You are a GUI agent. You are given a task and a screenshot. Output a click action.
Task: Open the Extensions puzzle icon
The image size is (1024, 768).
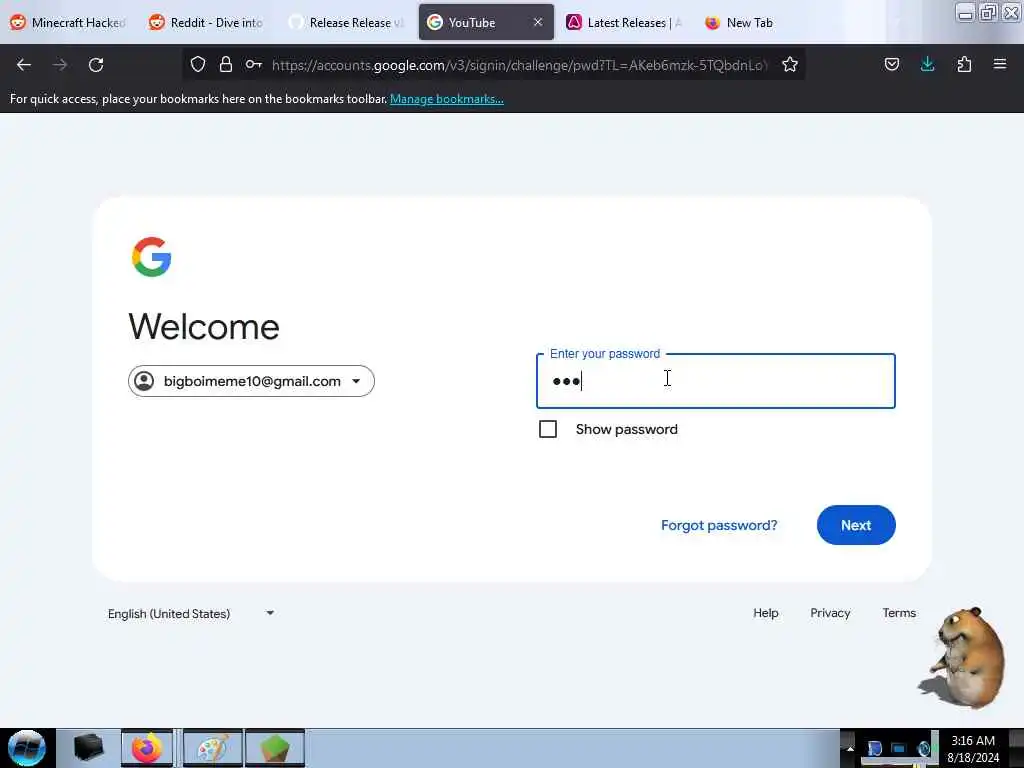[964, 64]
